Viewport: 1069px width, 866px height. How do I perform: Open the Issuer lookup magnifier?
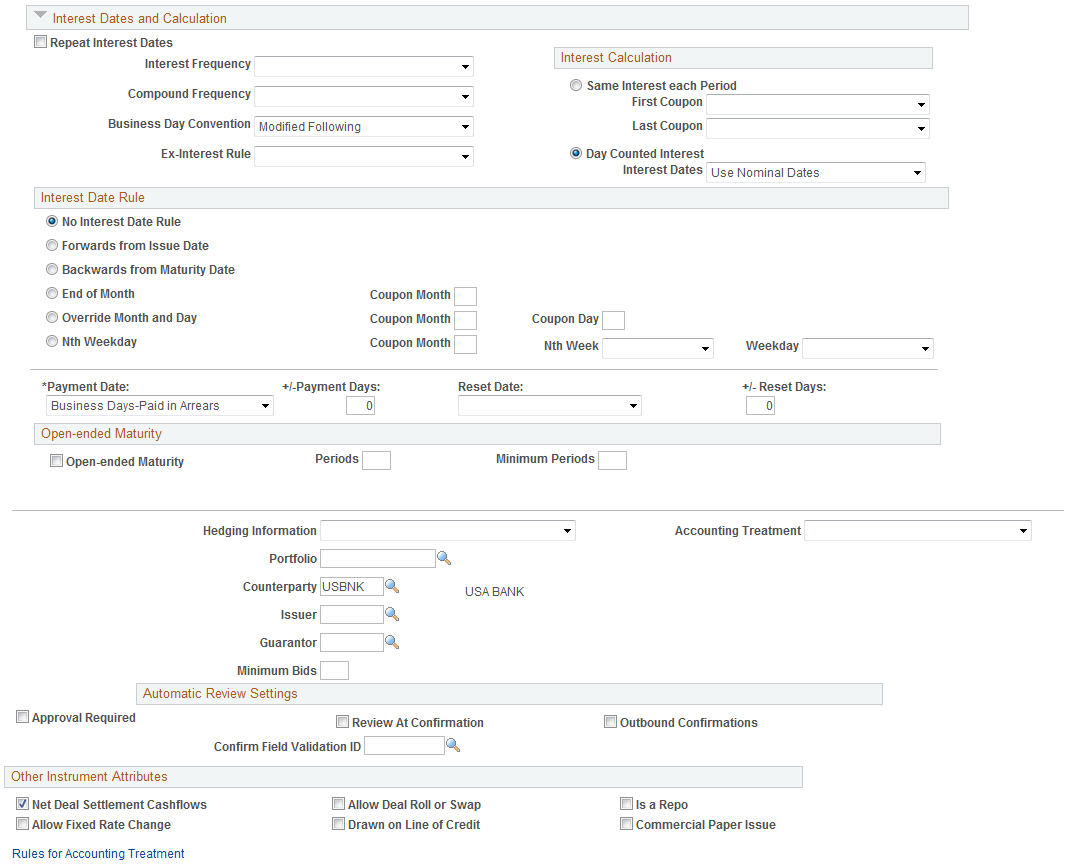point(392,614)
